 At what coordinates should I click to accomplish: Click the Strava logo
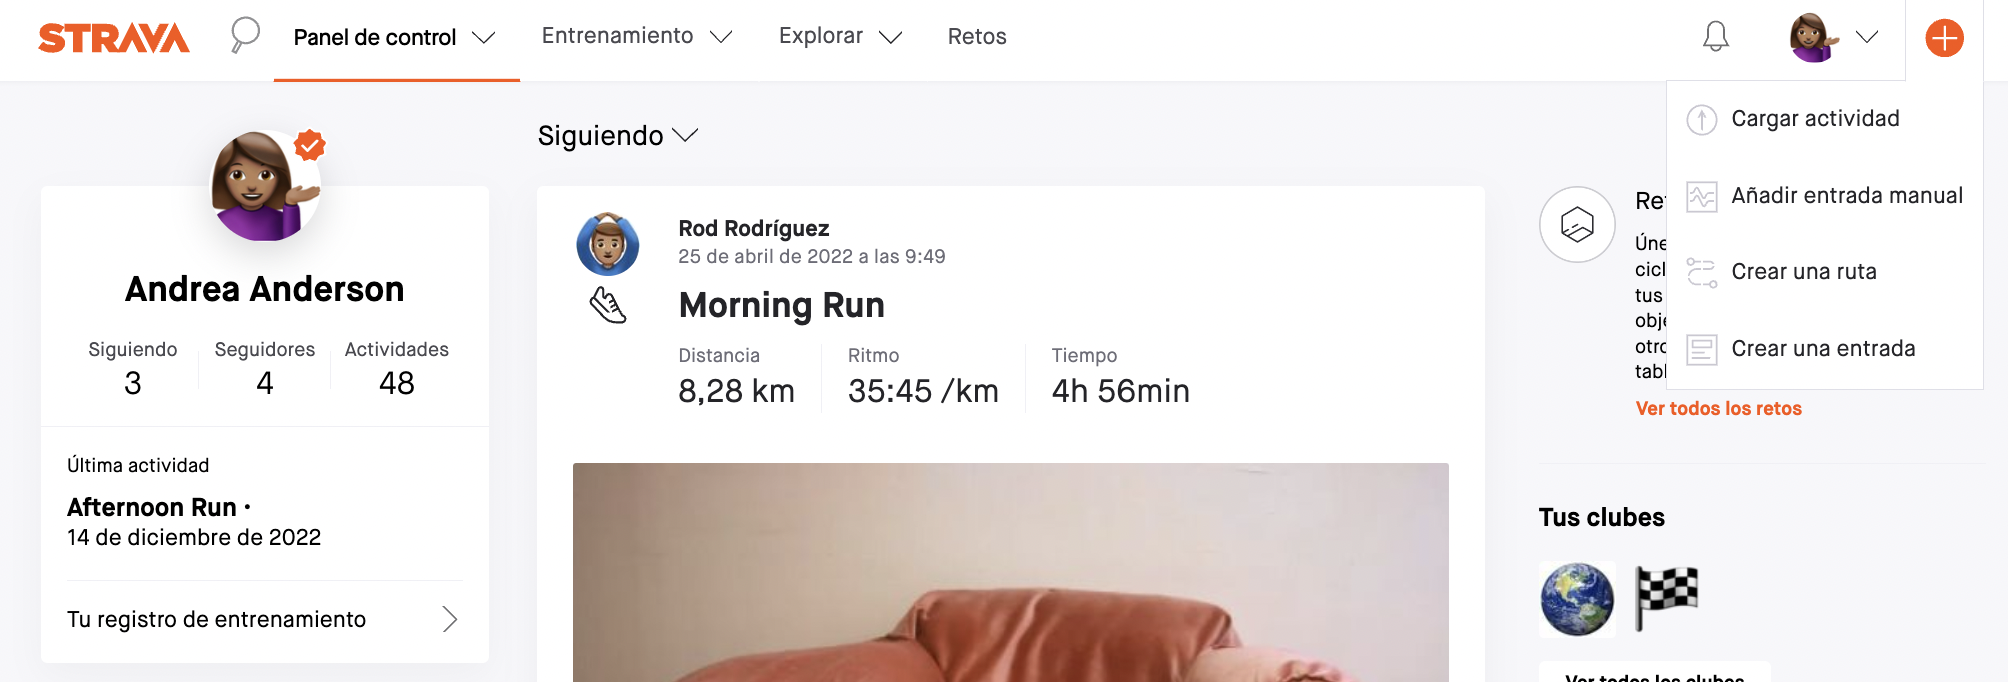114,38
